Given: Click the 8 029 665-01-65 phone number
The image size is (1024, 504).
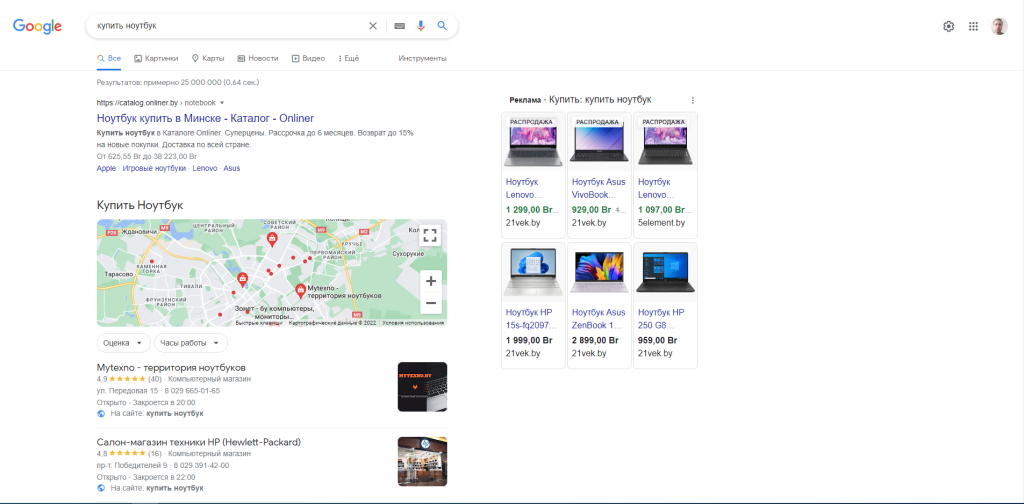Looking at the screenshot, I should point(190,391).
